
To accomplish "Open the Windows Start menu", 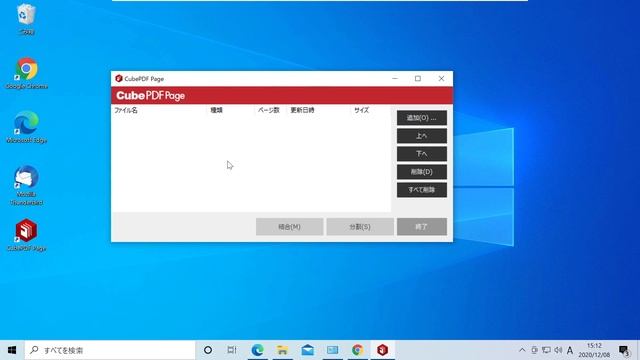I will [x=12, y=350].
